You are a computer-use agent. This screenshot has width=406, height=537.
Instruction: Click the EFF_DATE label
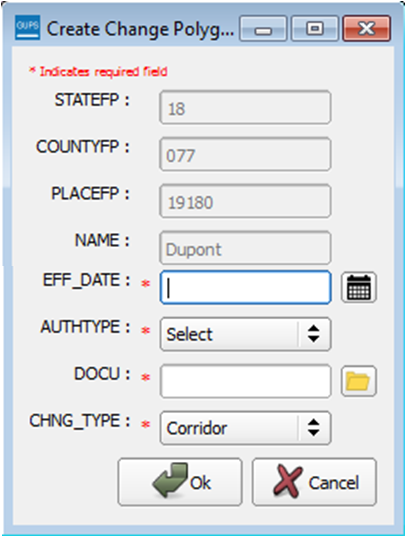(86, 280)
